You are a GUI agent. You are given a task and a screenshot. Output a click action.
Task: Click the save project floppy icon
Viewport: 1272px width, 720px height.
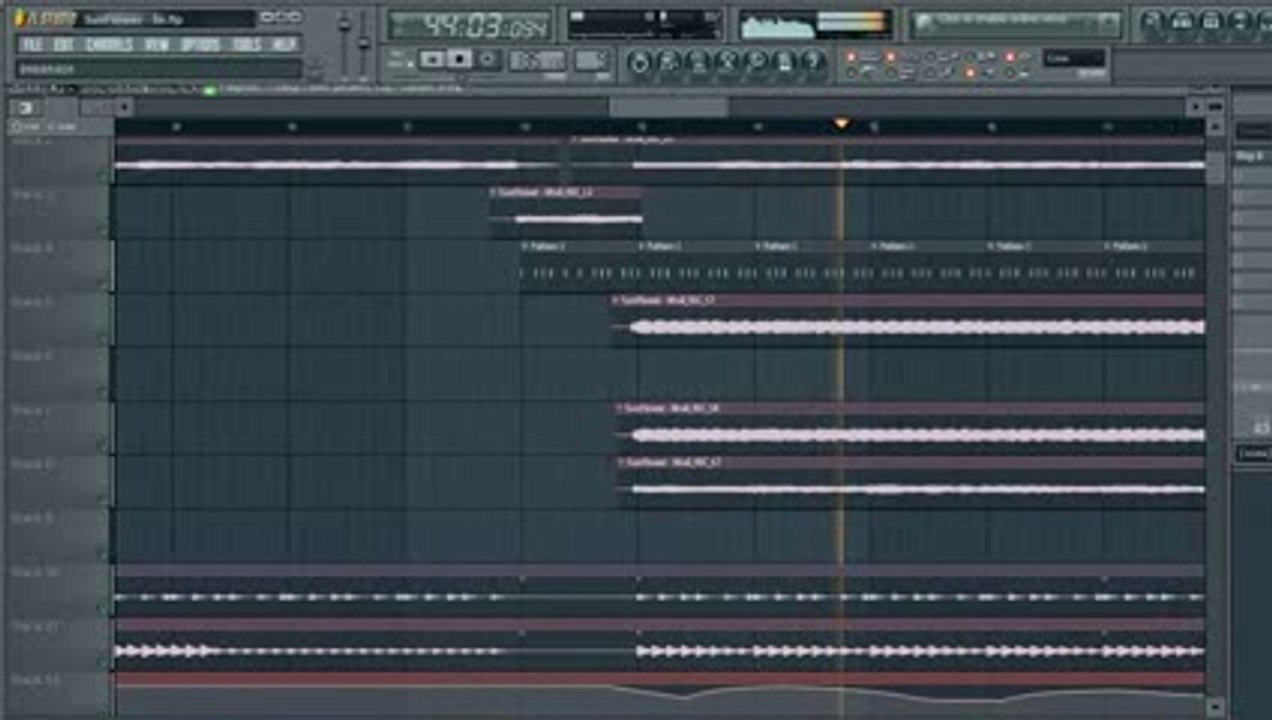[x=669, y=63]
